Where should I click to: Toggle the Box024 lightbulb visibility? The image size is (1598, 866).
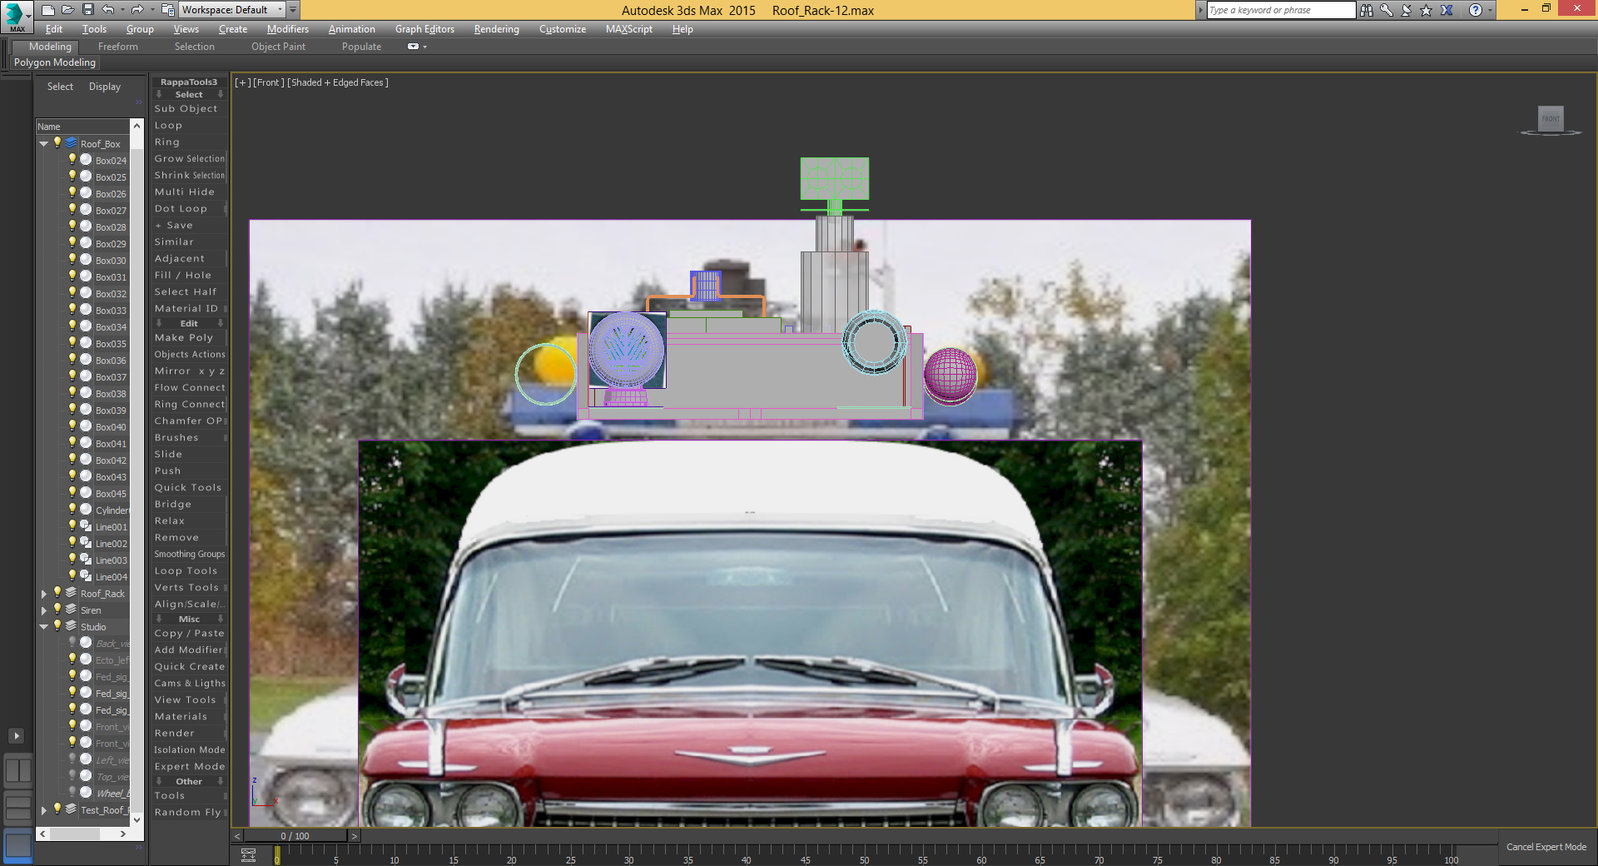tap(72, 160)
